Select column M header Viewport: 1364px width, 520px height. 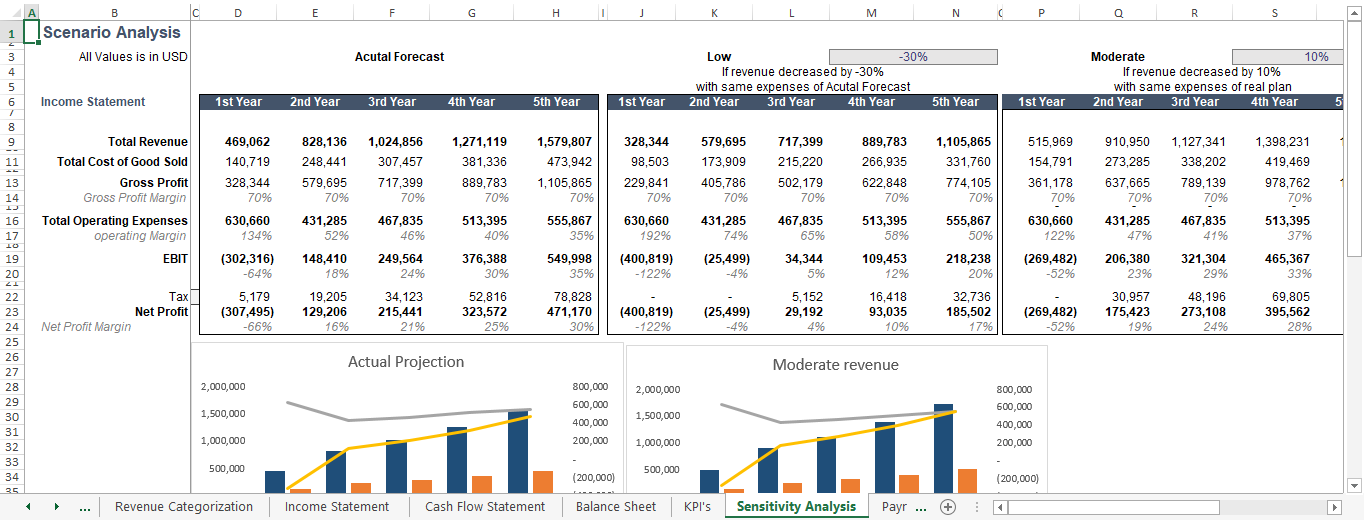(871, 12)
